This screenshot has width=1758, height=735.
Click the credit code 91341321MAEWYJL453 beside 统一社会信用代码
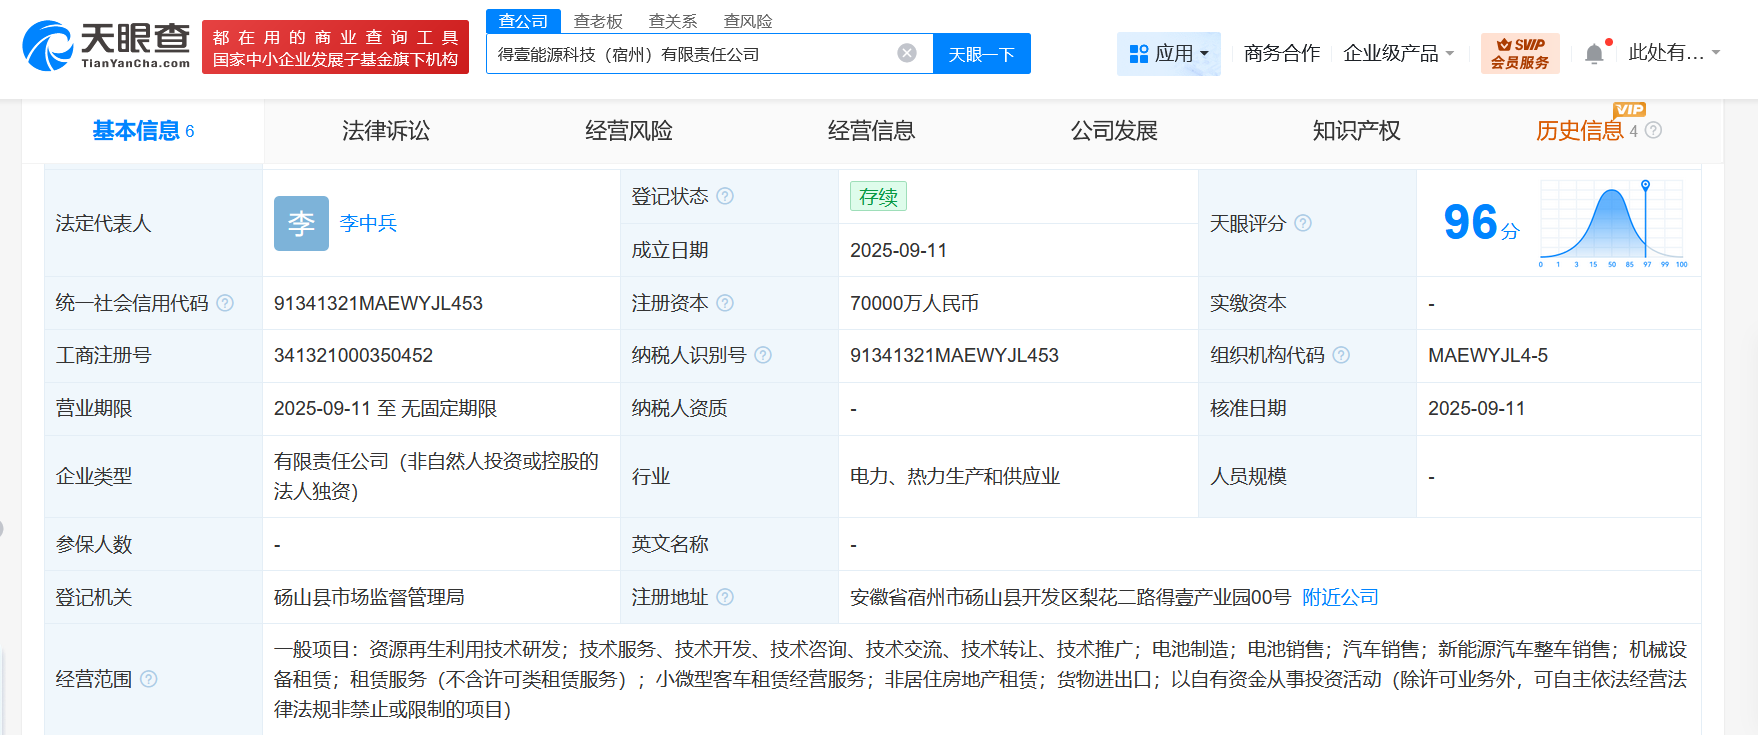378,303
